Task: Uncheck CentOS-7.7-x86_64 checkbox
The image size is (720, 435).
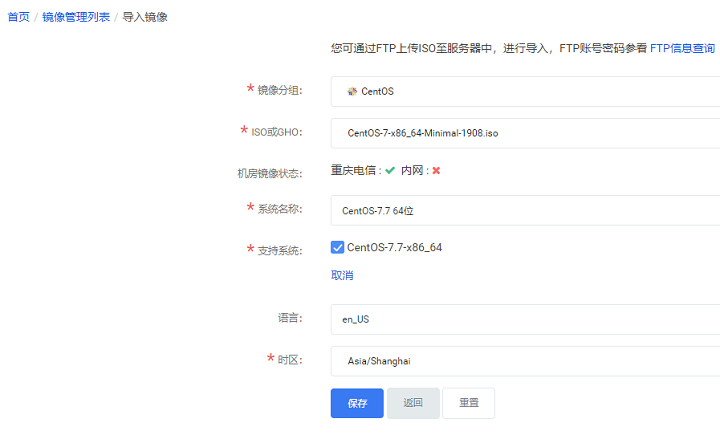Action: click(x=338, y=248)
